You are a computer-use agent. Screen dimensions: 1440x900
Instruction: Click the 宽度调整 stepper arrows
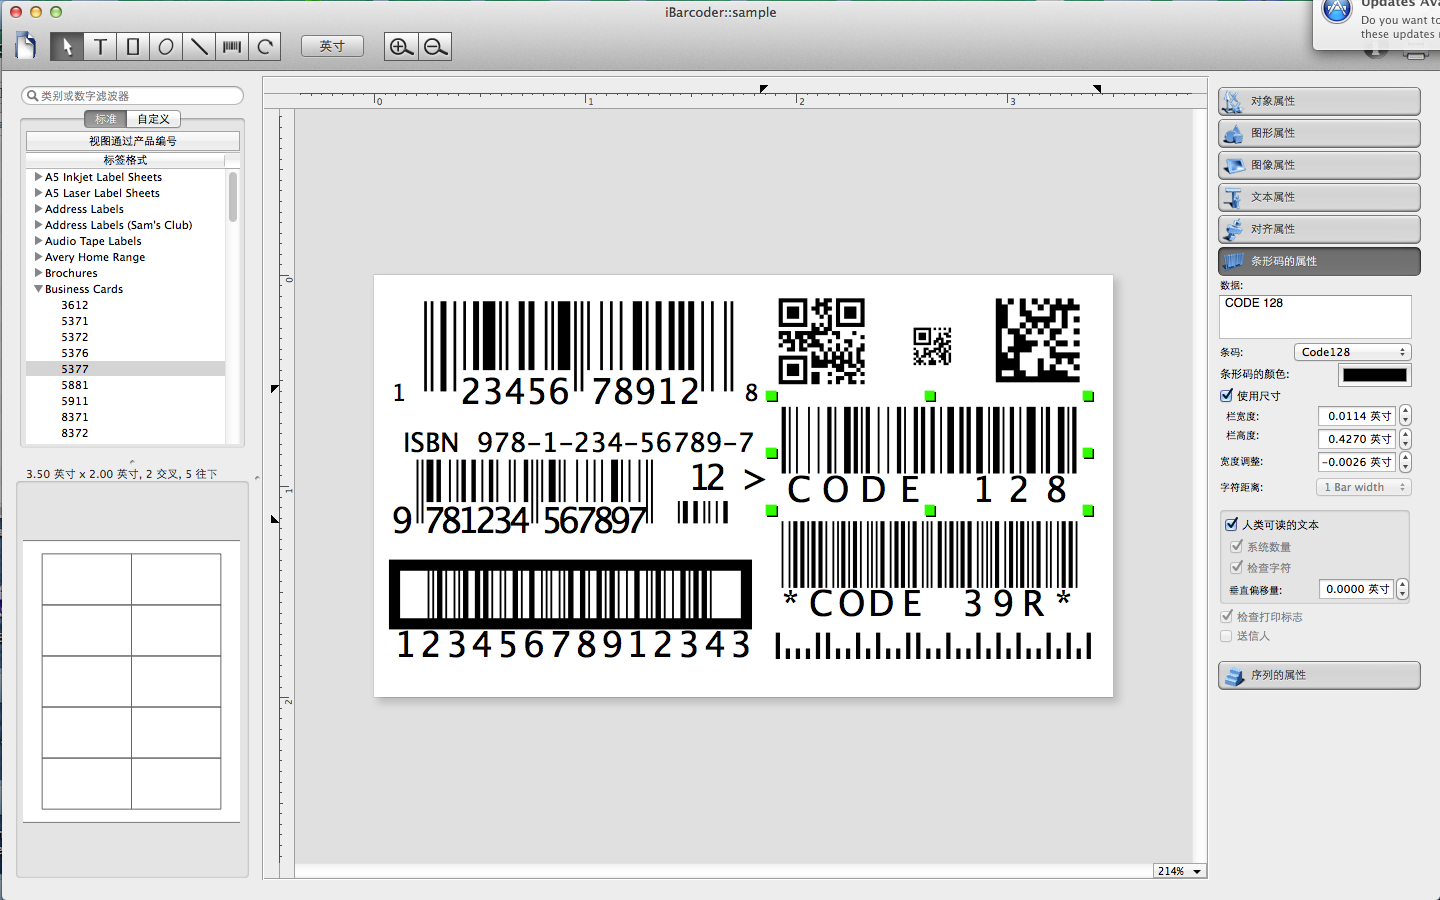1405,461
